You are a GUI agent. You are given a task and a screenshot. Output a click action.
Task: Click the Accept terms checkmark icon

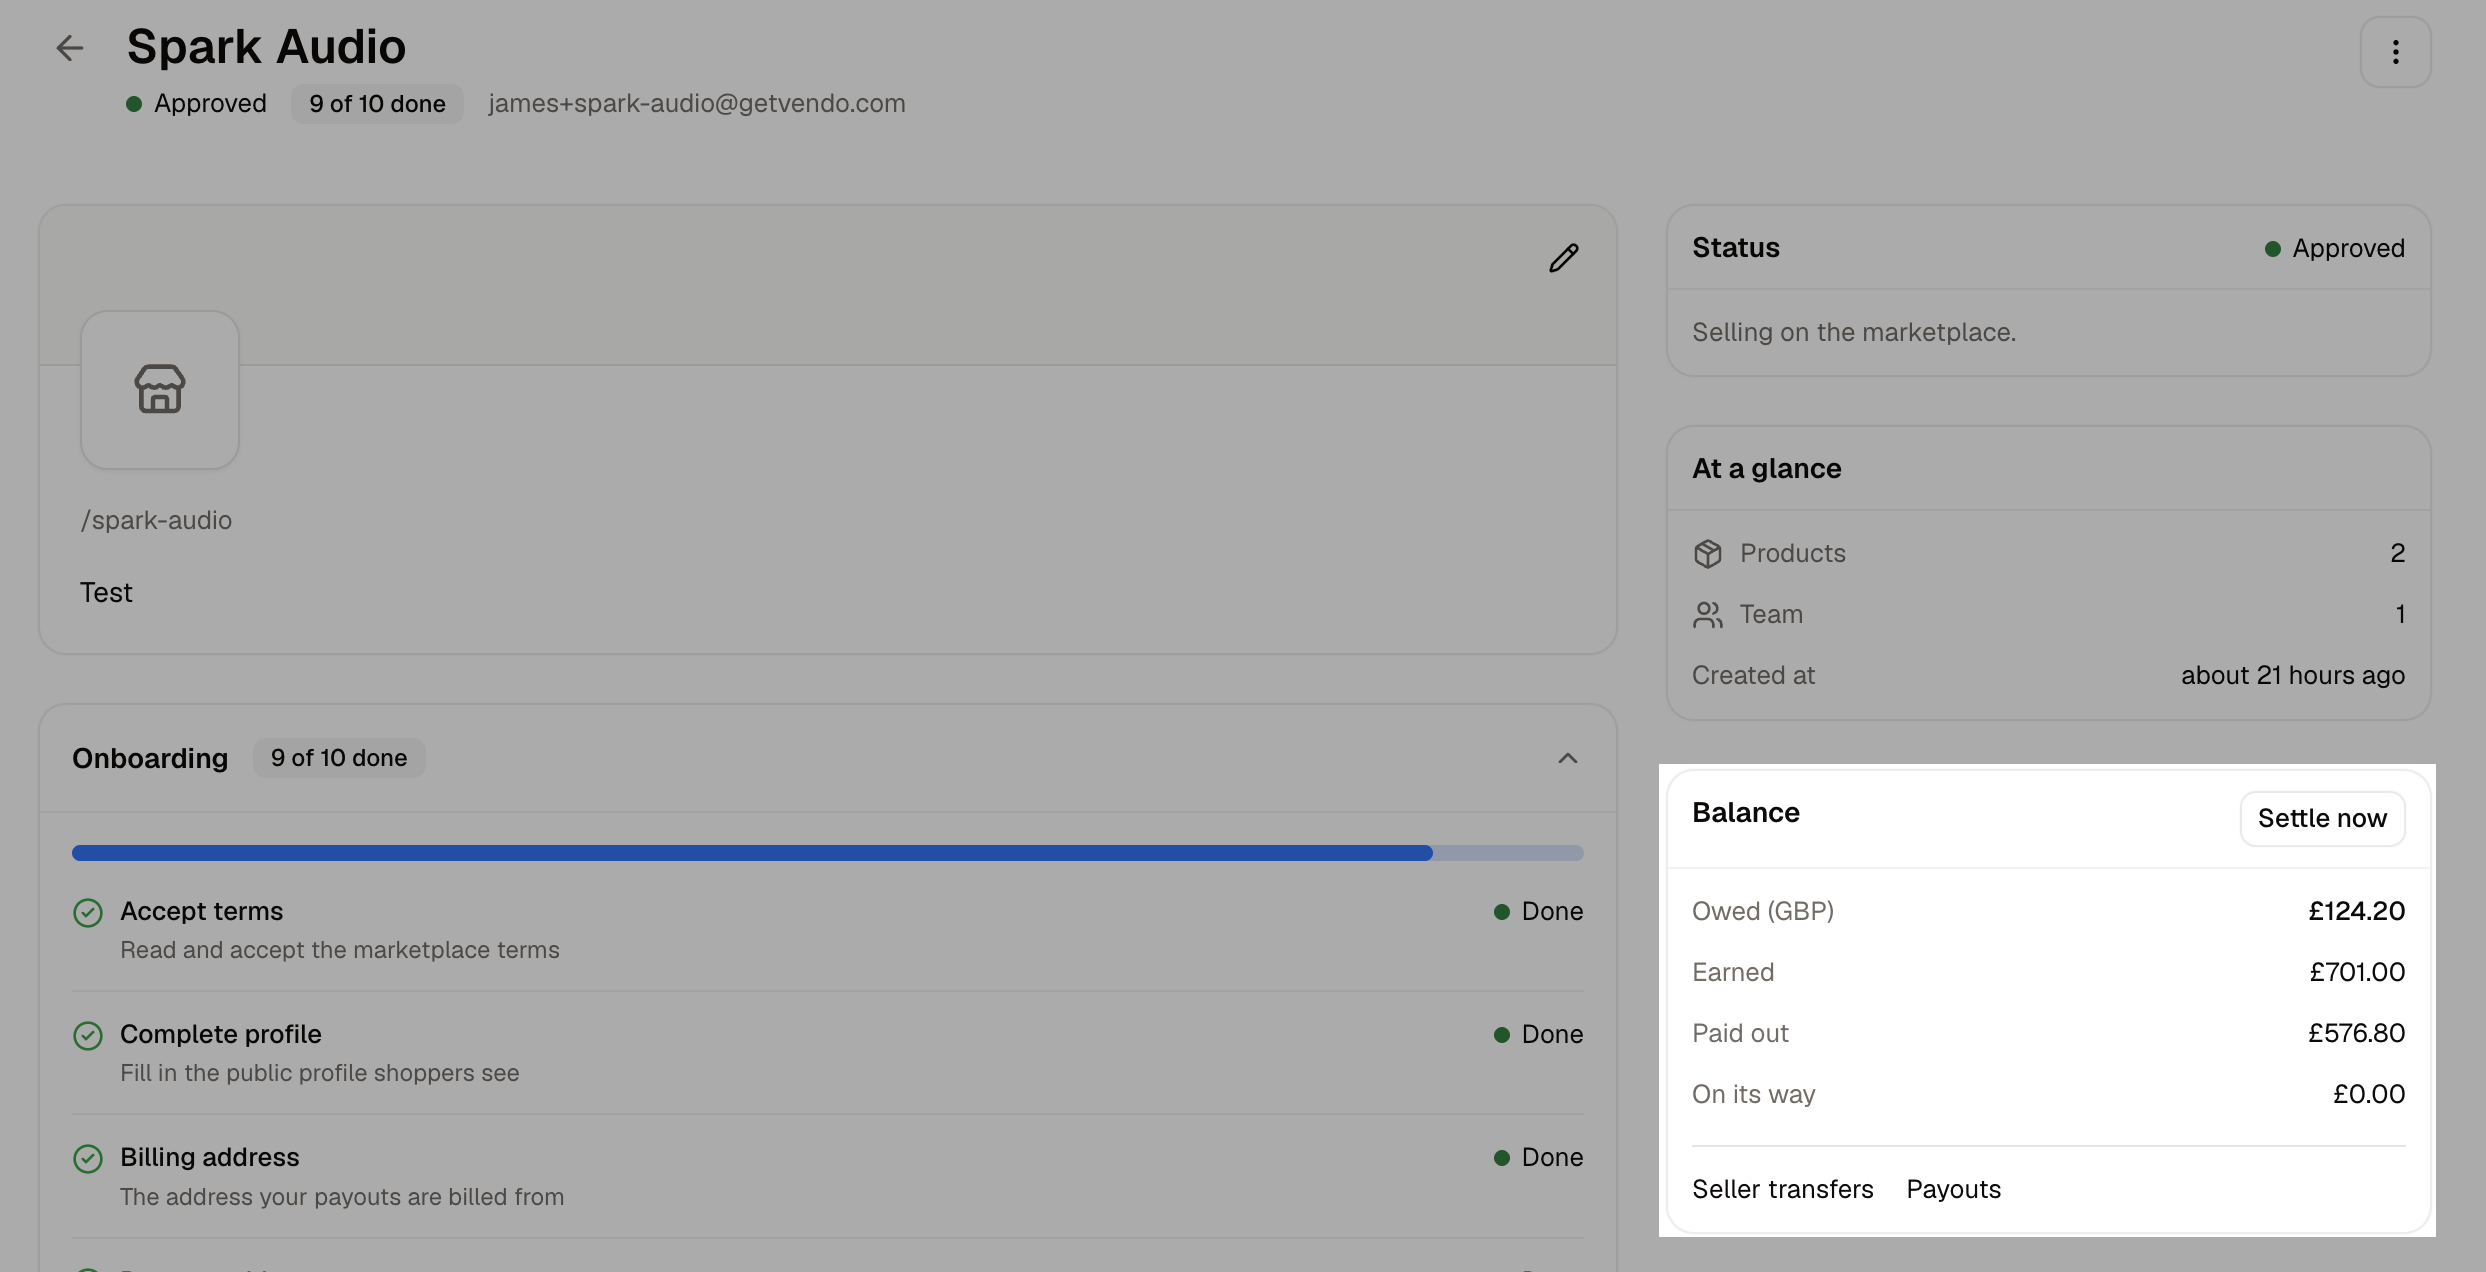coord(88,913)
